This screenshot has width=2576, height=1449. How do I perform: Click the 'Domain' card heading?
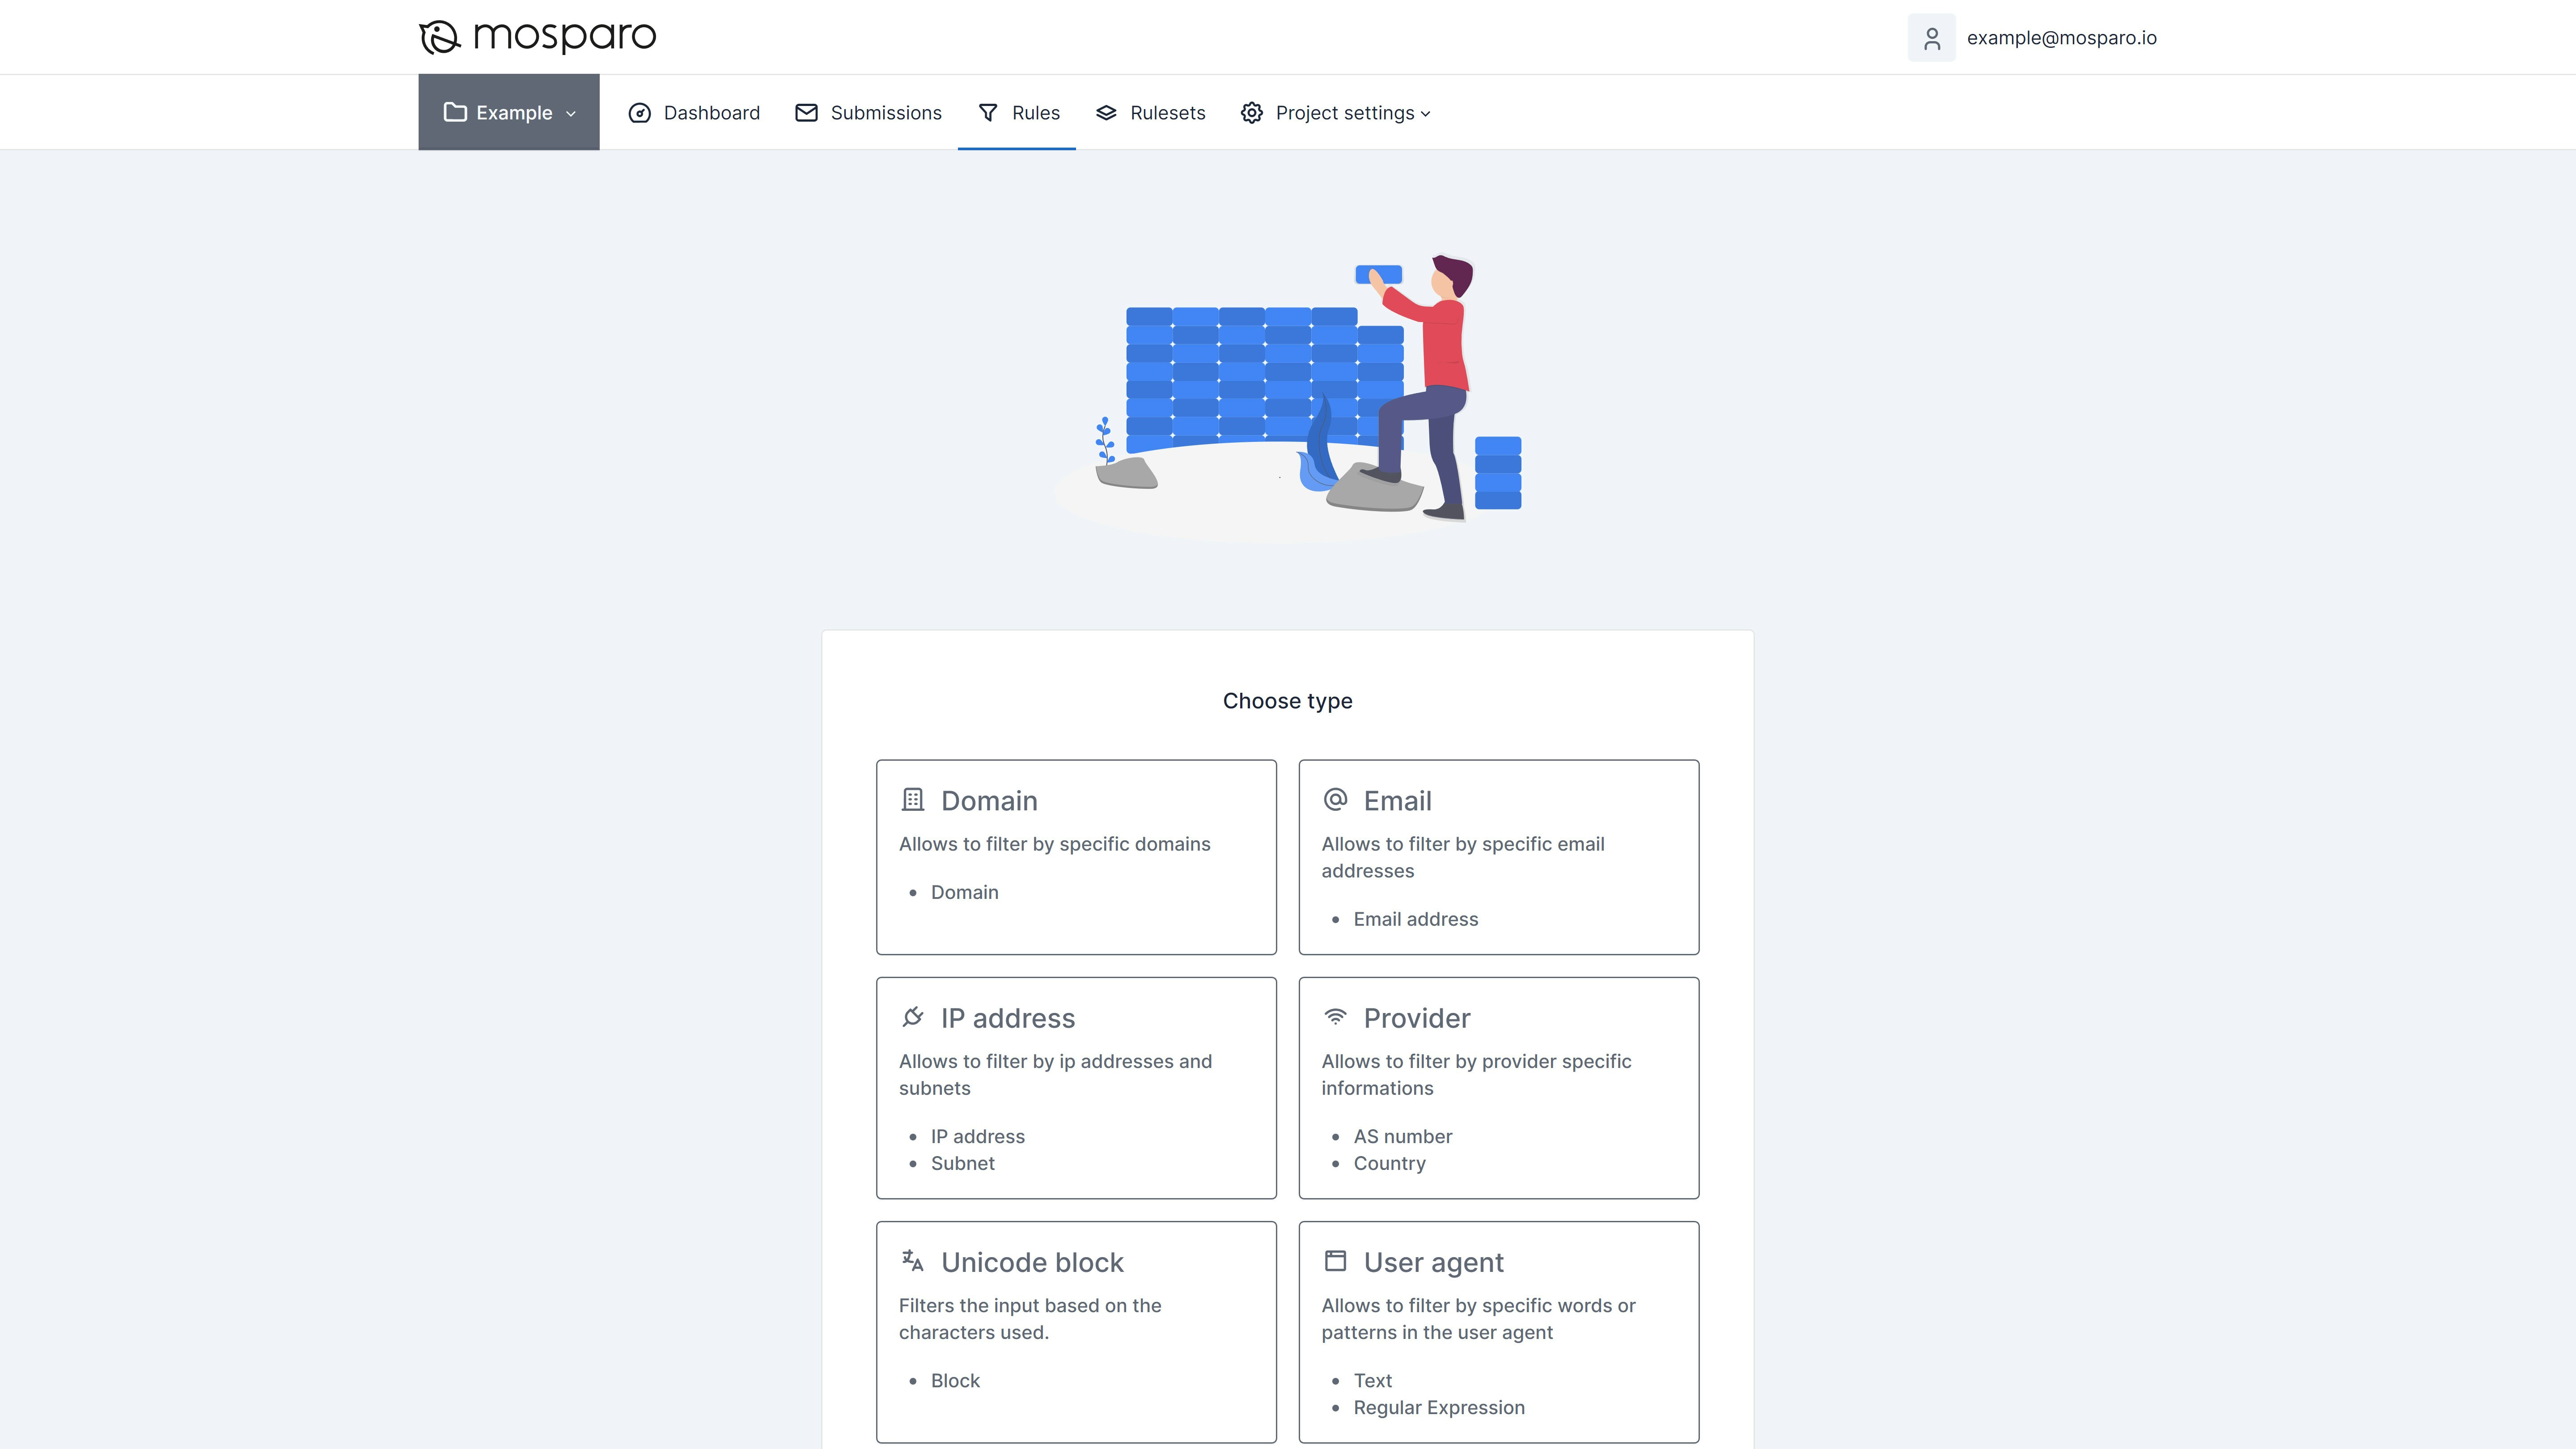coord(989,800)
